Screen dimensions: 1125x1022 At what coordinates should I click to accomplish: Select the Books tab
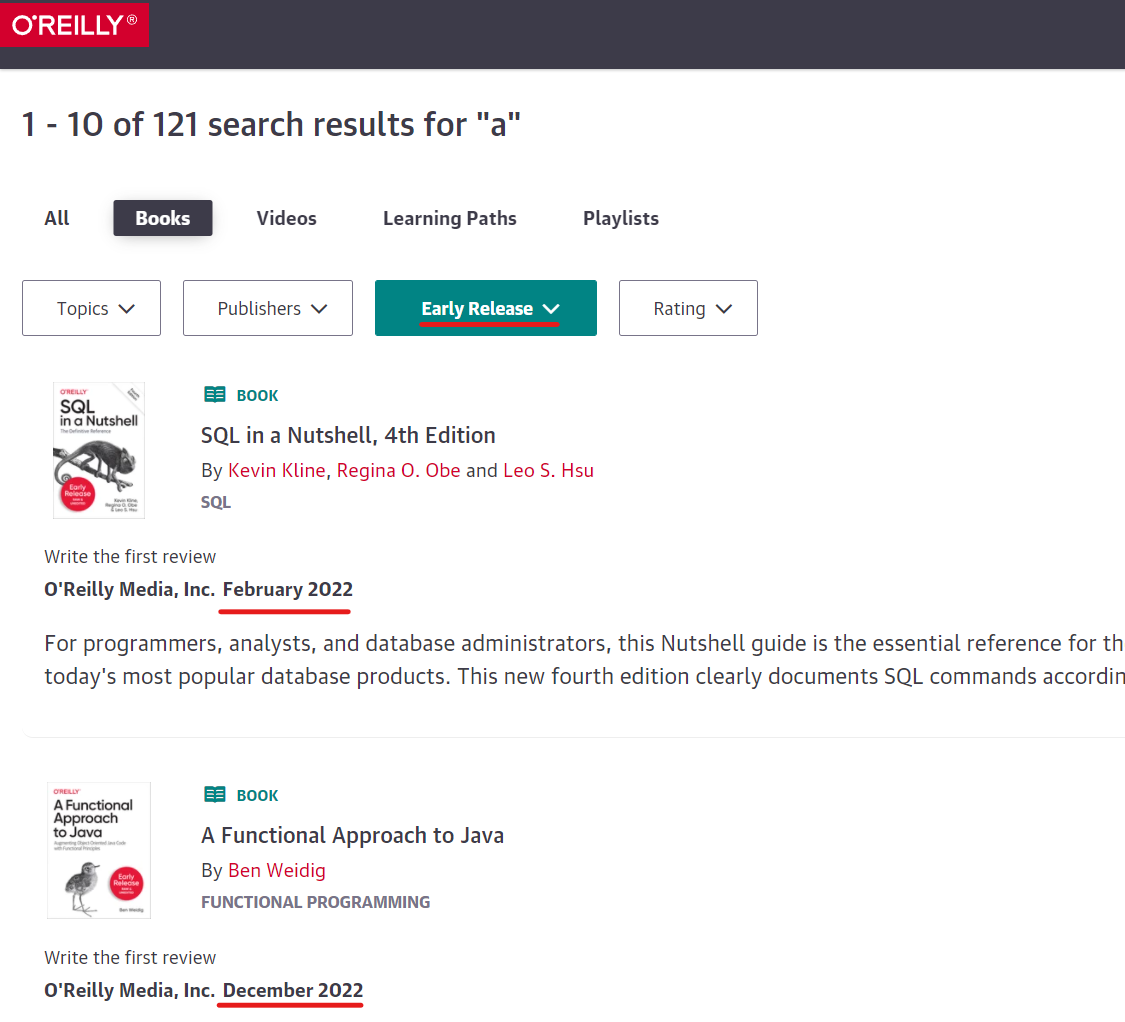pyautogui.click(x=163, y=218)
